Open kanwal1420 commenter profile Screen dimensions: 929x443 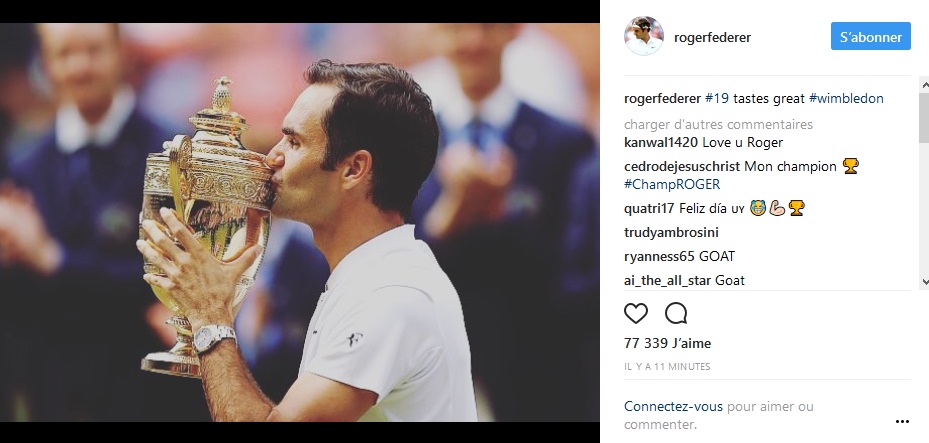tap(661, 142)
